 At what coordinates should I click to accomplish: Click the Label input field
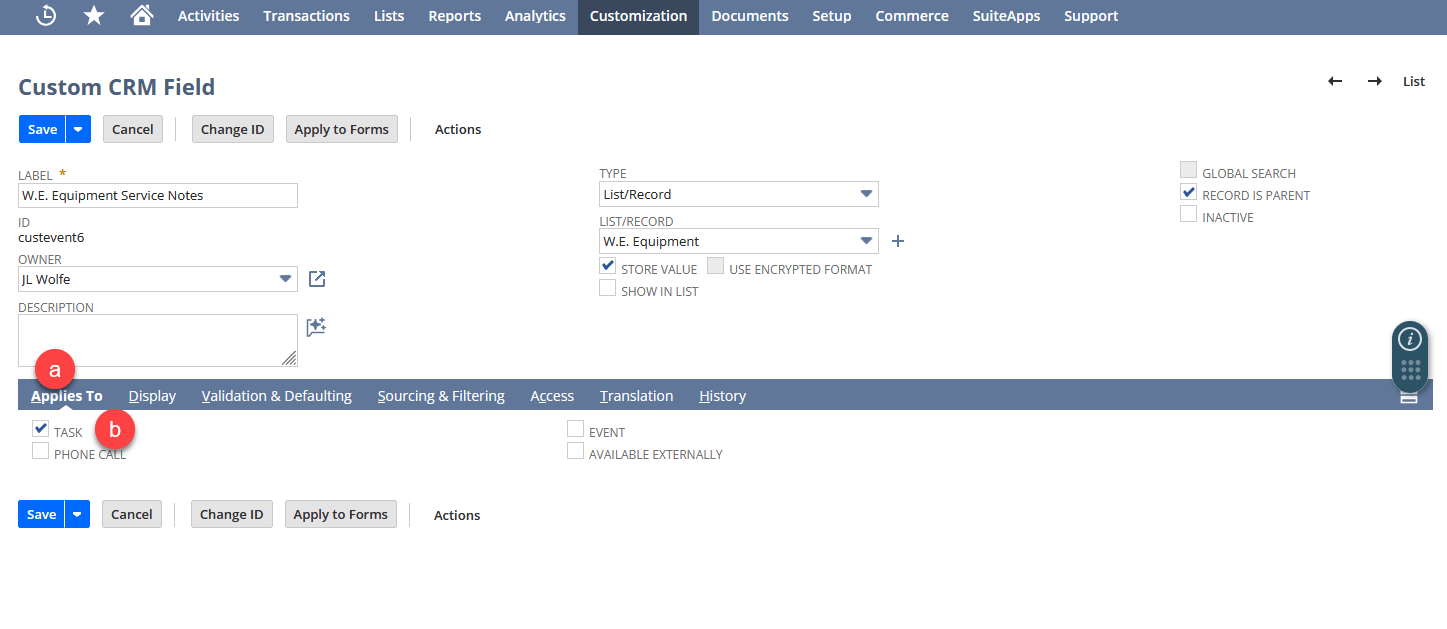click(158, 195)
